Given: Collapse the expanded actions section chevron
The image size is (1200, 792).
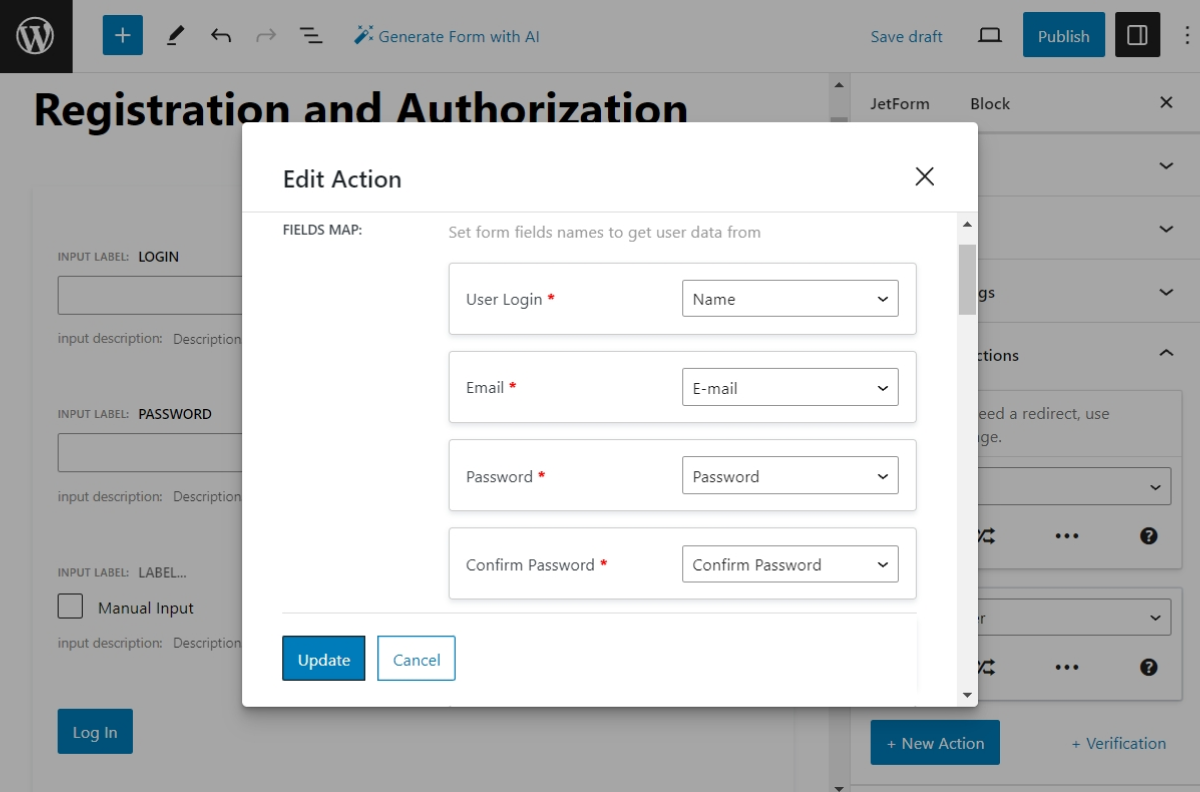Looking at the screenshot, I should 1164,352.
